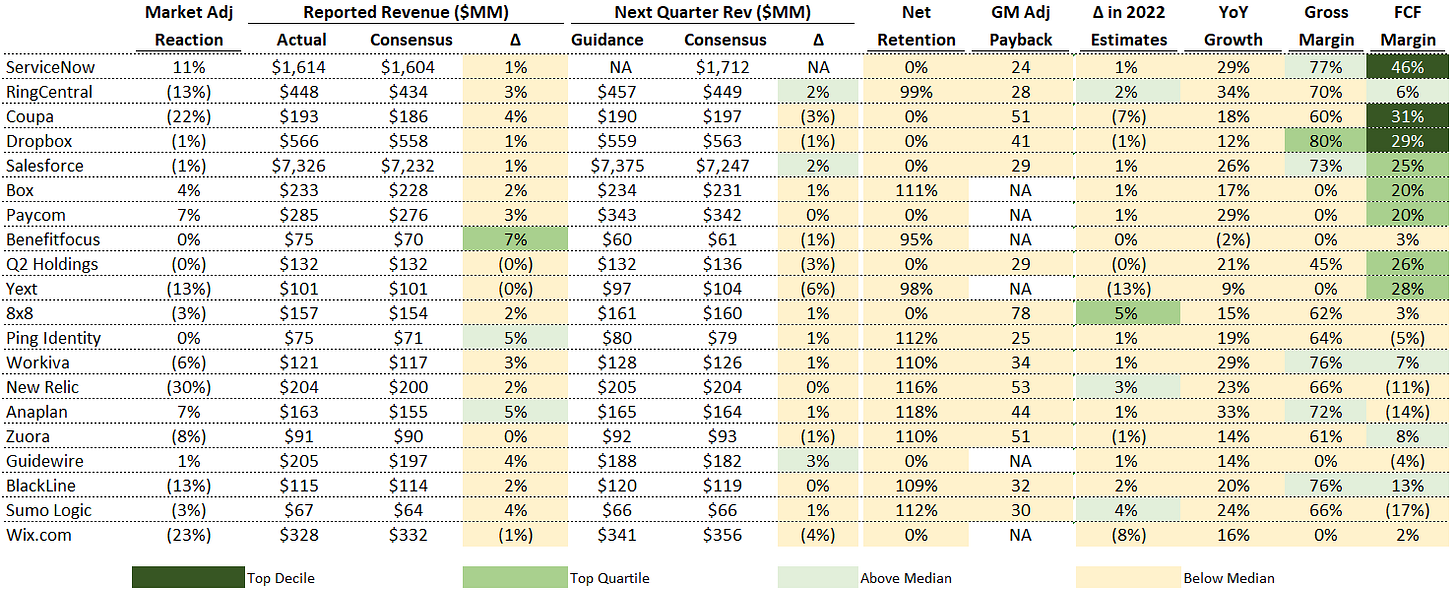
Task: Select the Coupa company name cell
Action: point(28,116)
